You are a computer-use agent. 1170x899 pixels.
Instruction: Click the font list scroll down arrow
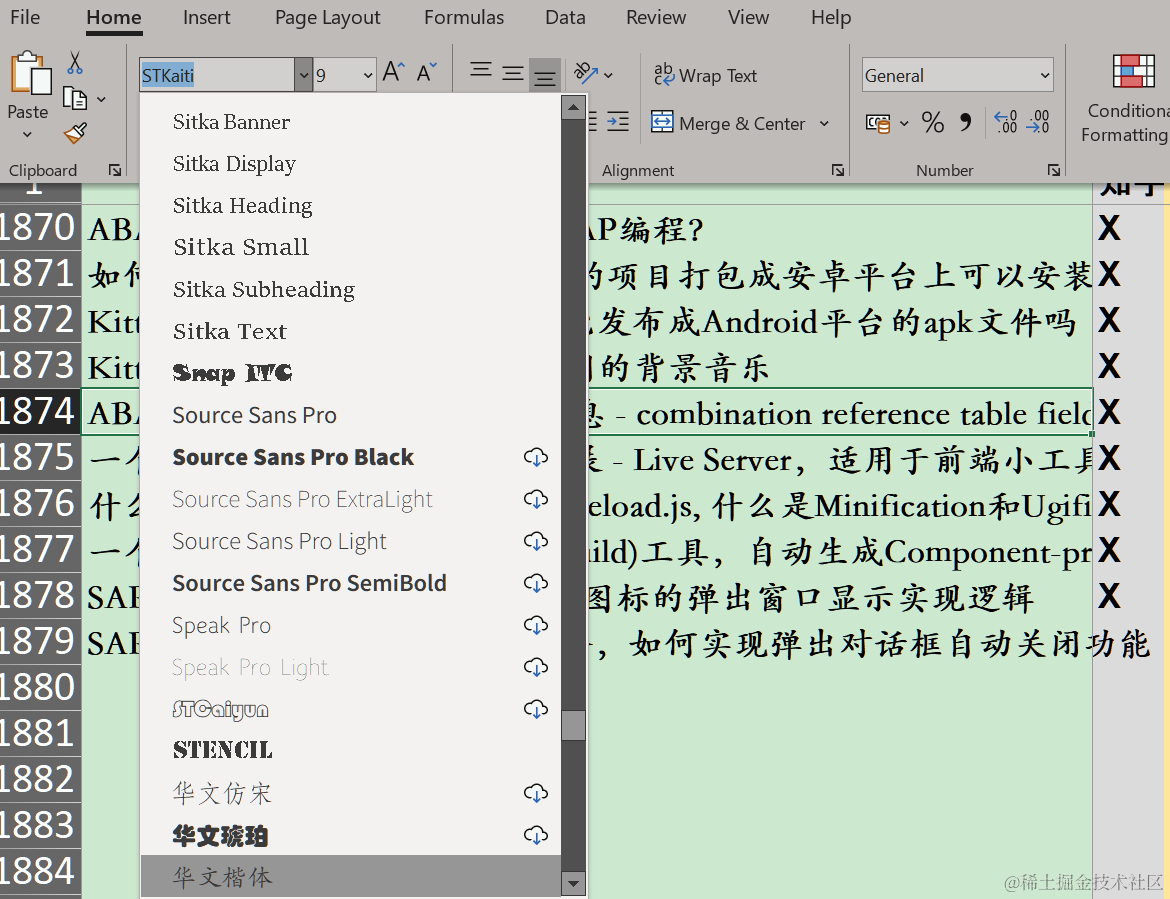[x=573, y=883]
